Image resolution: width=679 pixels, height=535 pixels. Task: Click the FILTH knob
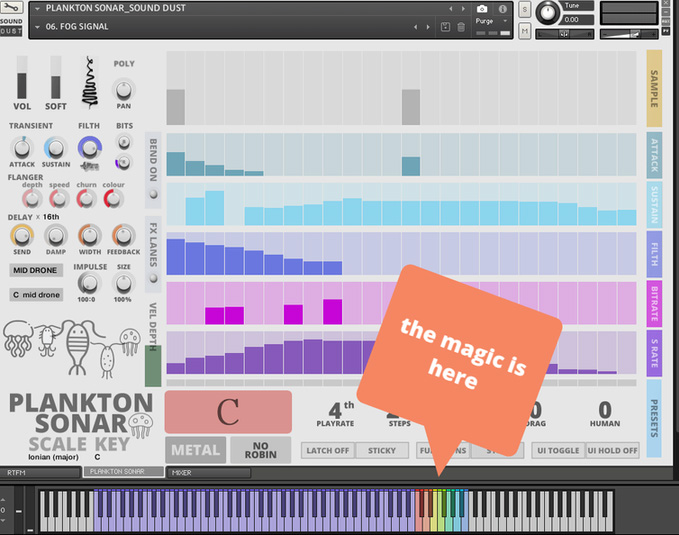(90, 148)
